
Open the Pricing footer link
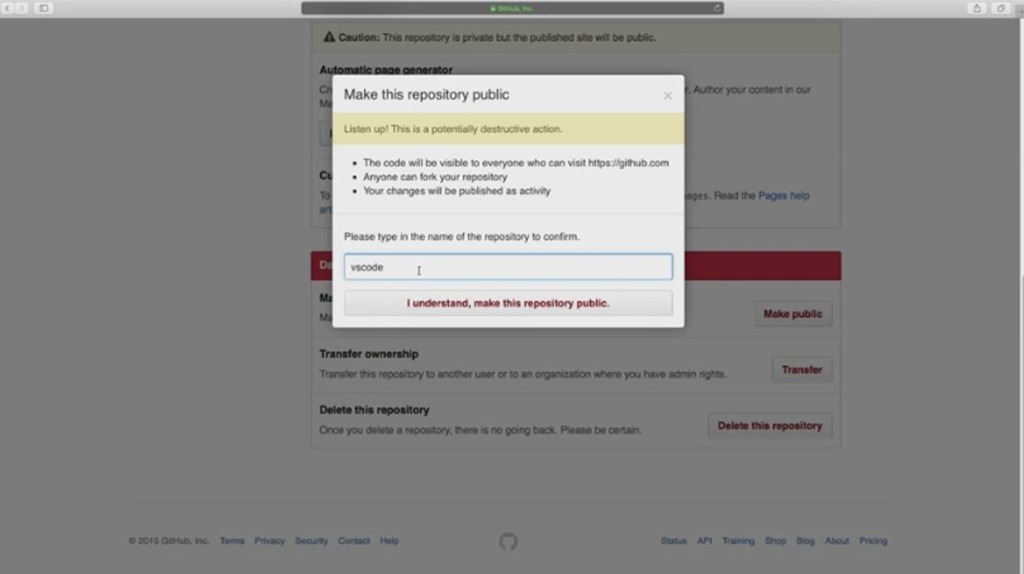point(873,541)
